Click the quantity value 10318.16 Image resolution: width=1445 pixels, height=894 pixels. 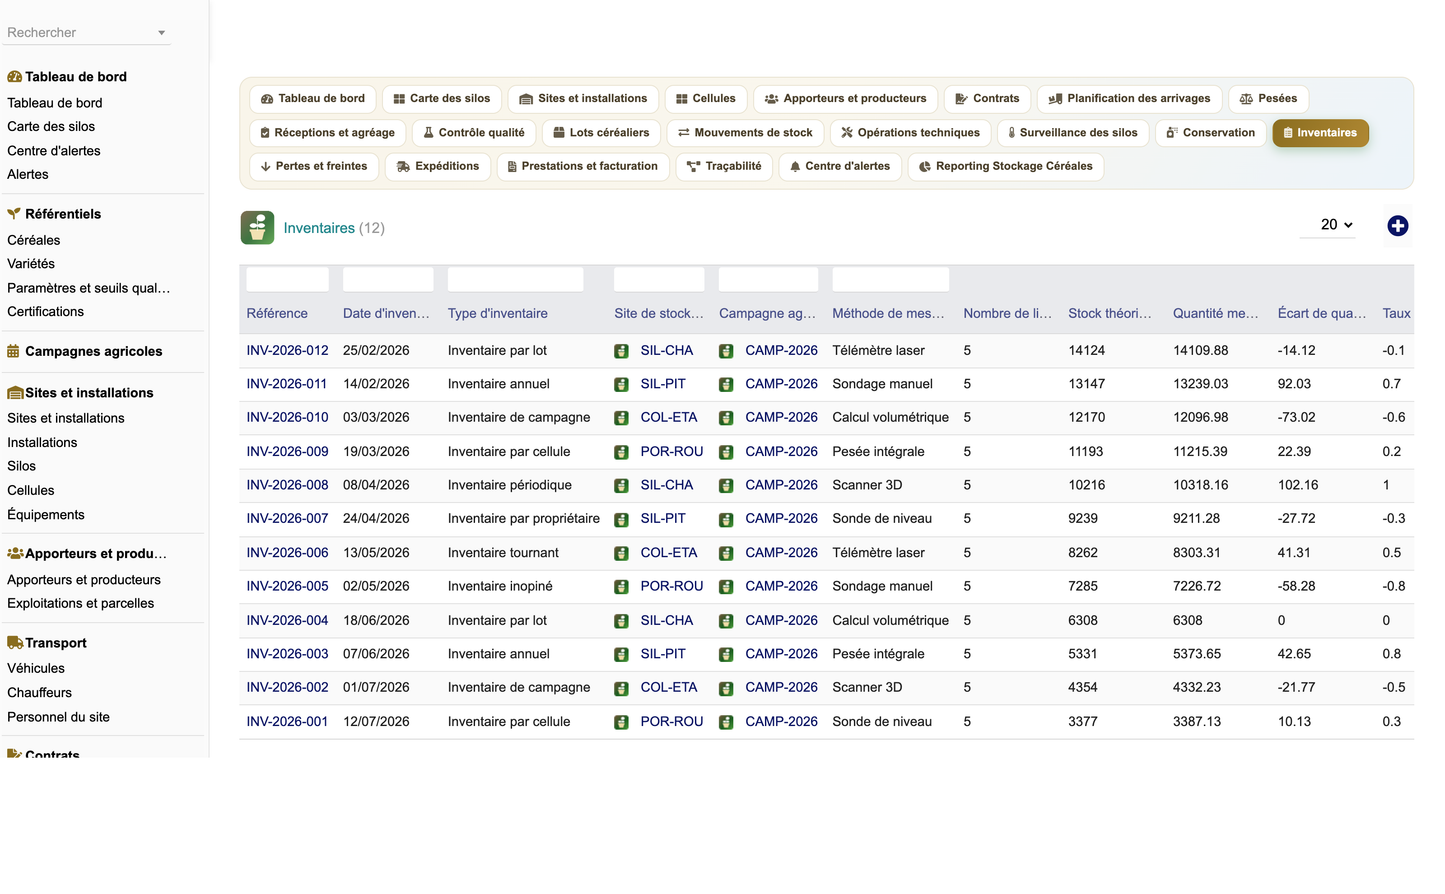[x=1201, y=485]
